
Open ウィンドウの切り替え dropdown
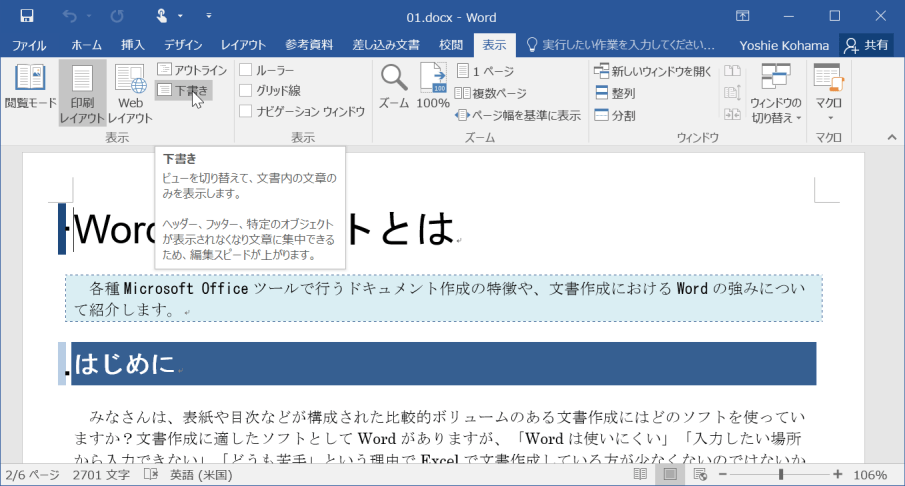(776, 94)
